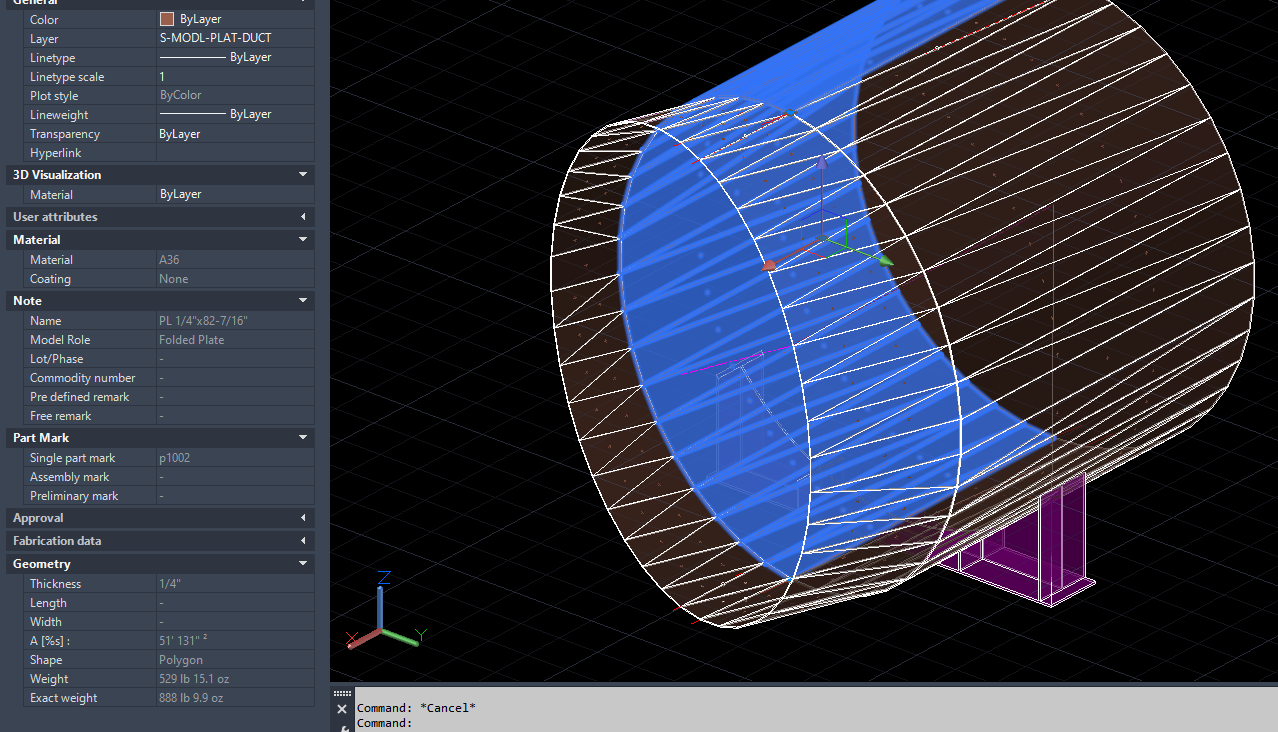This screenshot has width=1278, height=732.
Task: Select the red gizmo arrow on the duct model
Action: 769,265
